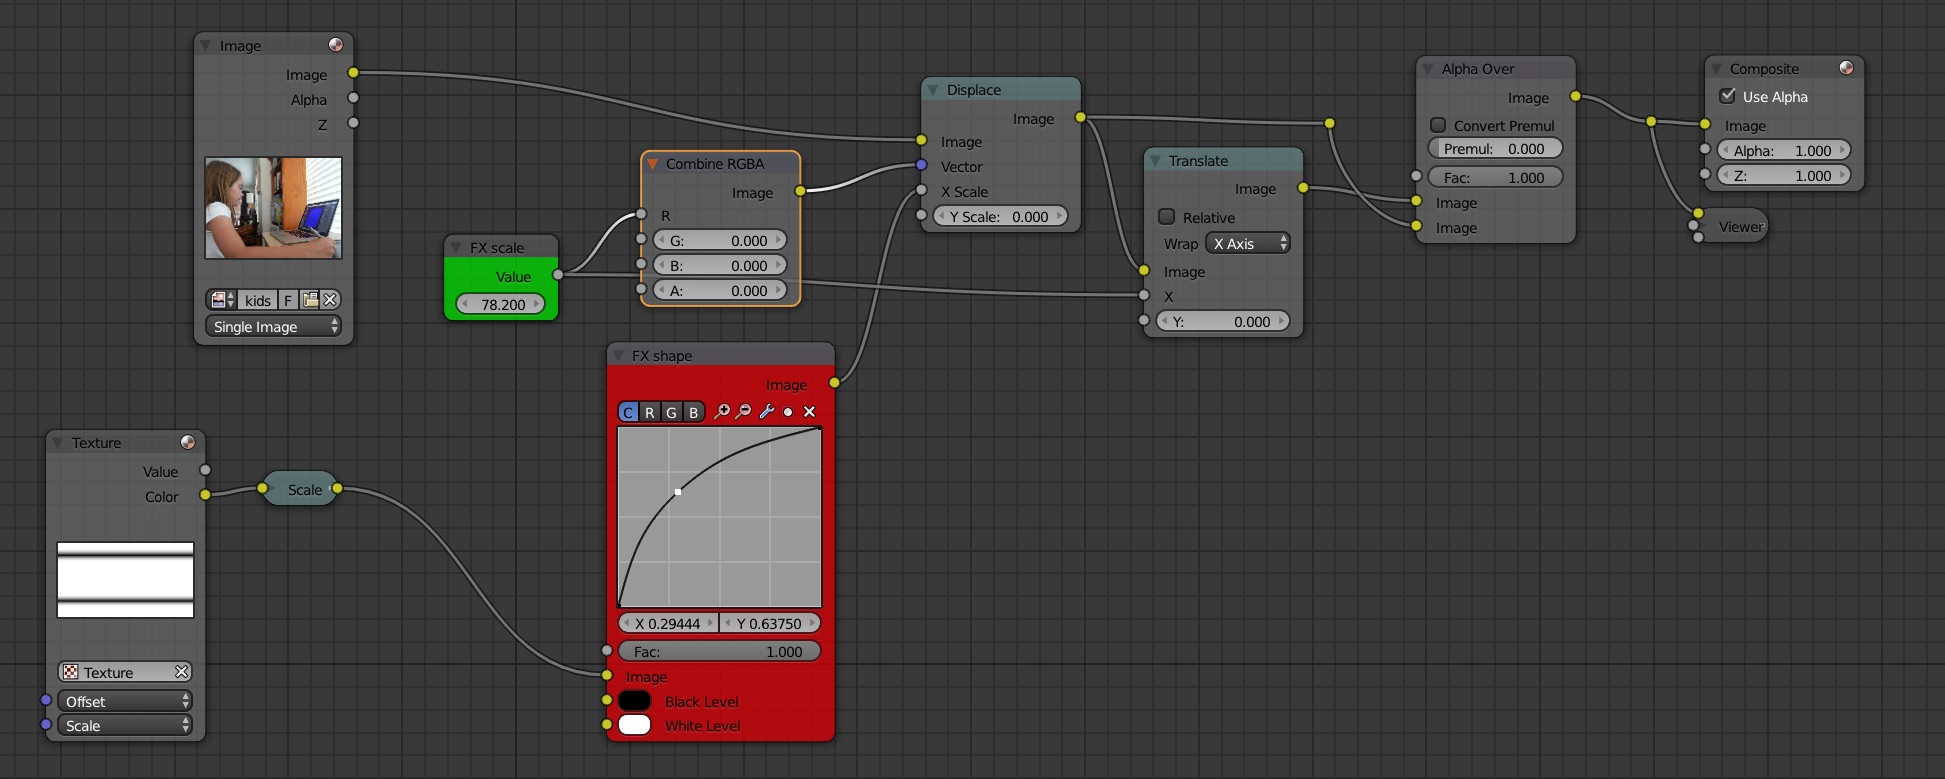Screen dimensions: 1945x779
Task: Click Fac slider in FX shape node
Action: click(719, 651)
